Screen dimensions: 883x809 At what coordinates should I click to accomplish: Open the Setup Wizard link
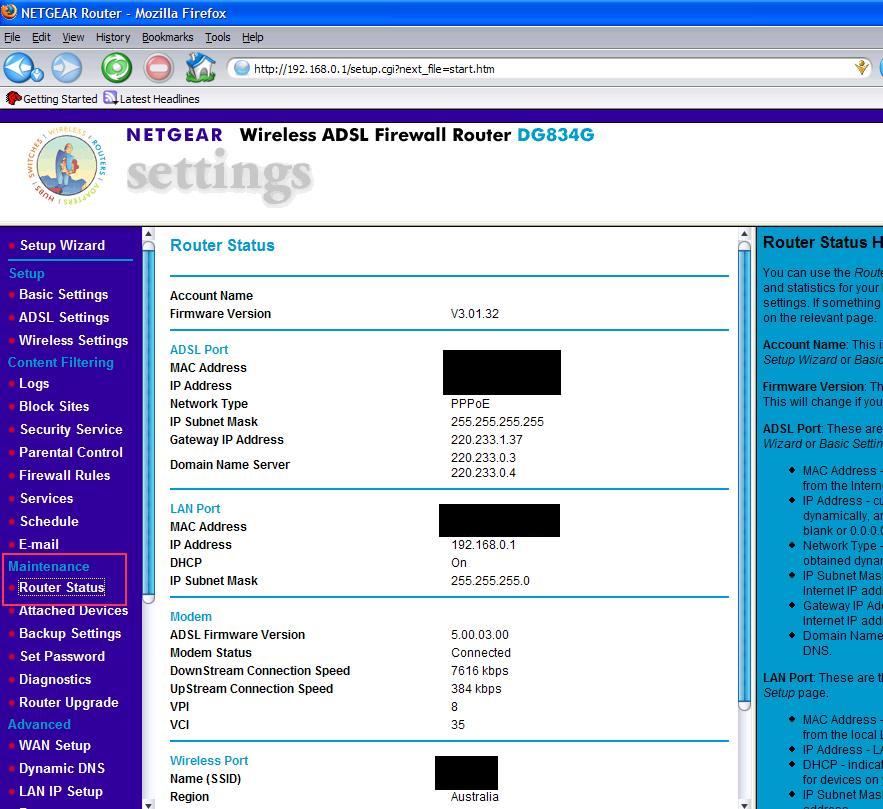pyautogui.click(x=63, y=245)
